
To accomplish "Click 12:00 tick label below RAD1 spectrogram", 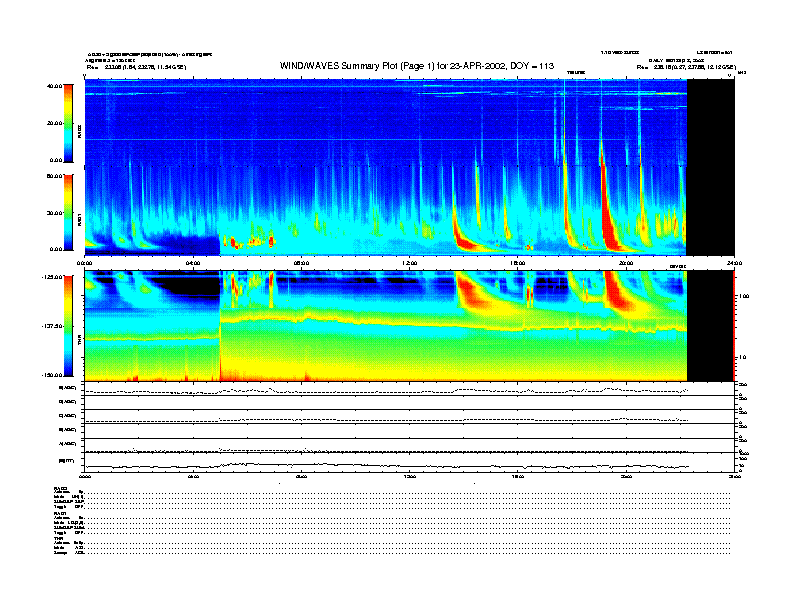I will pos(410,263).
